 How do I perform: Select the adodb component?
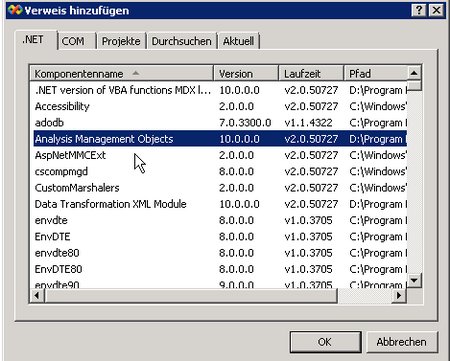(x=220, y=123)
